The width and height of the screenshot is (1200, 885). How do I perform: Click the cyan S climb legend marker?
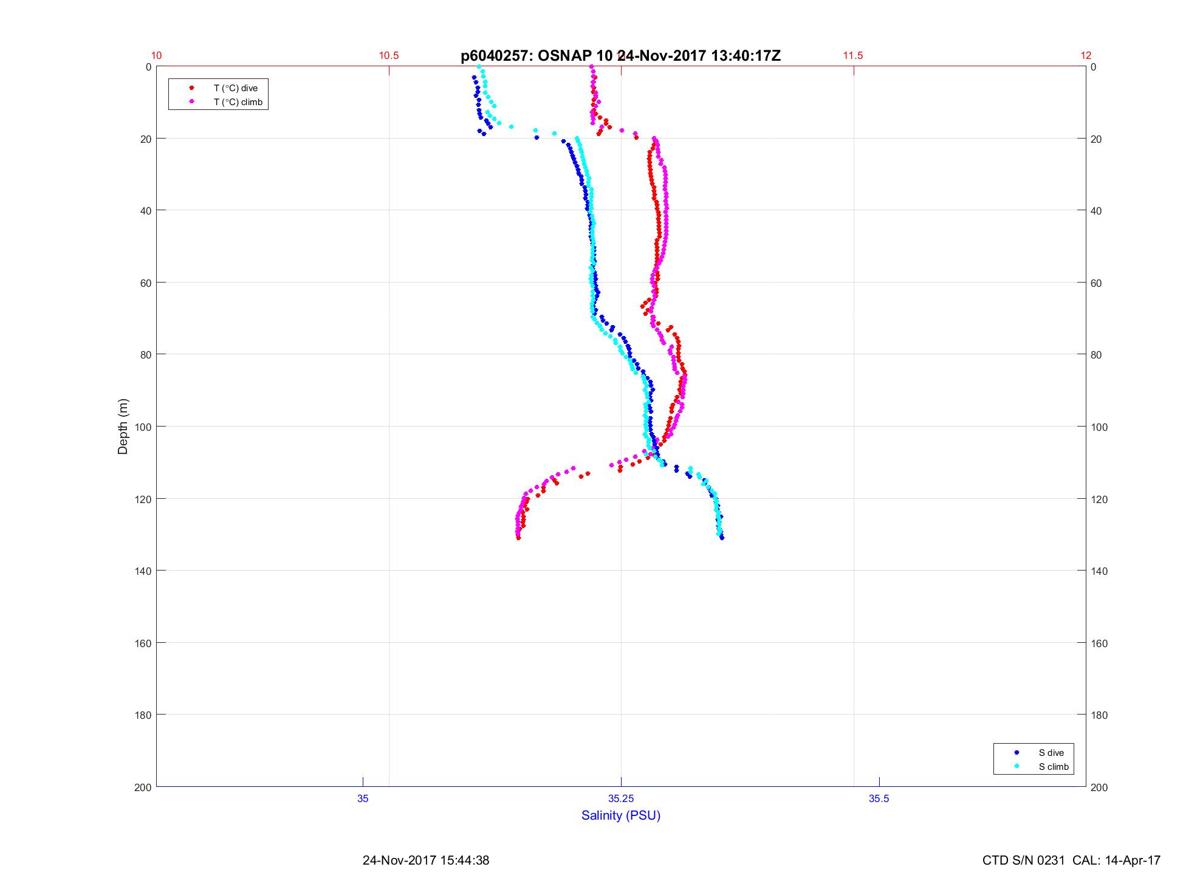[x=1016, y=767]
